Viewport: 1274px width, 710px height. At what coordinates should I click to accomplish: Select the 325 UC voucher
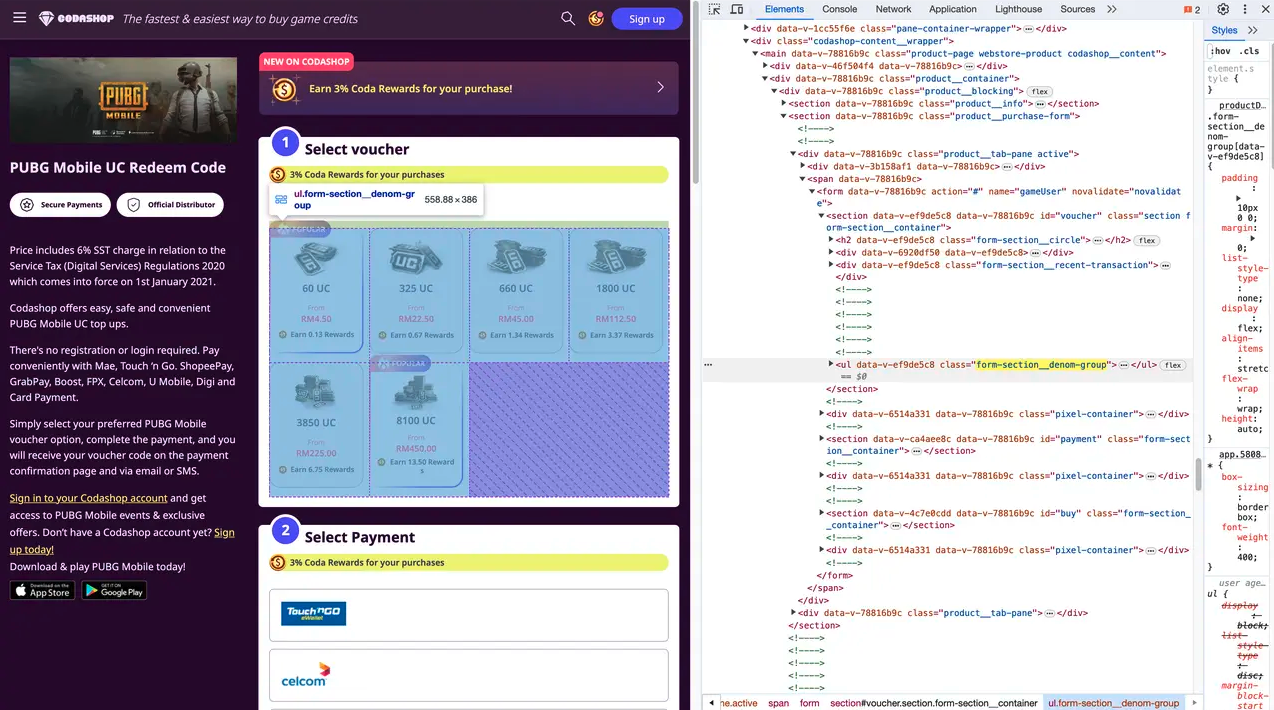click(416, 290)
